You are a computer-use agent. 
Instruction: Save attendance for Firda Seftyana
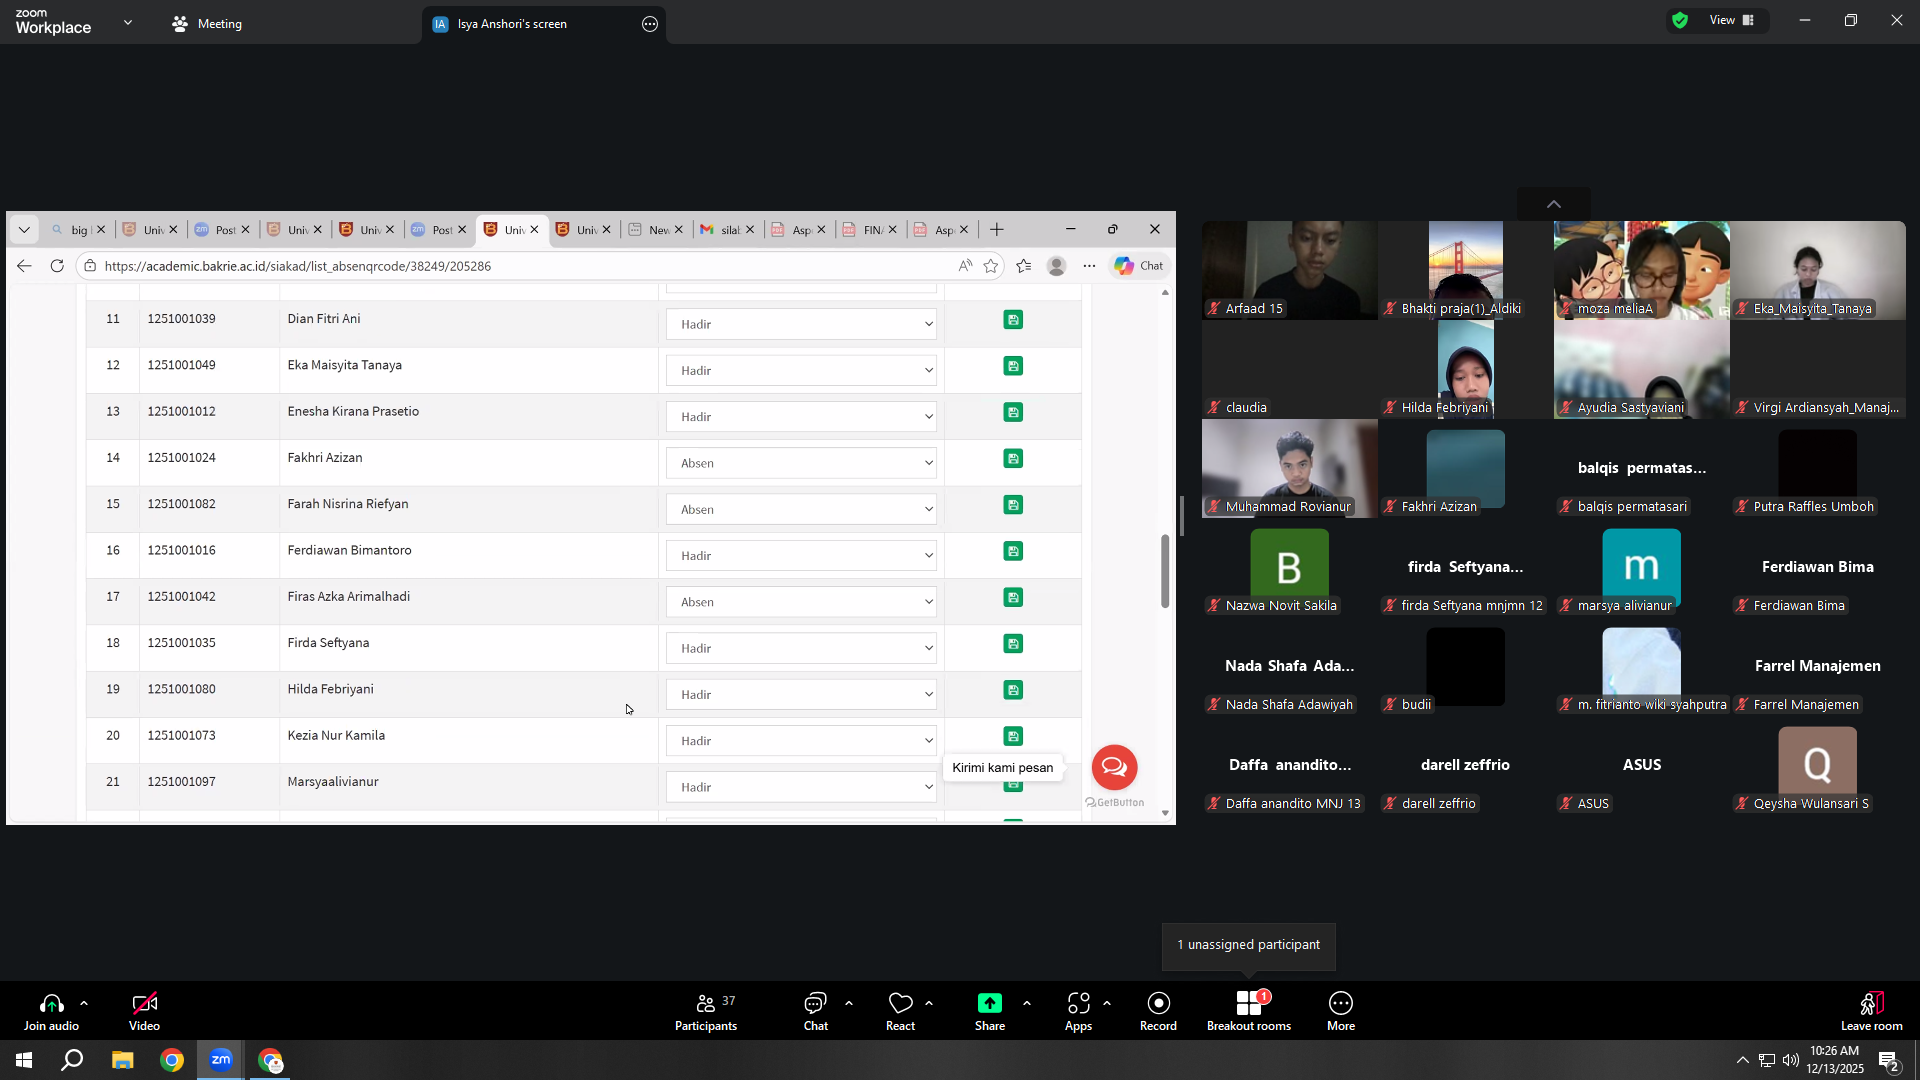(1013, 644)
